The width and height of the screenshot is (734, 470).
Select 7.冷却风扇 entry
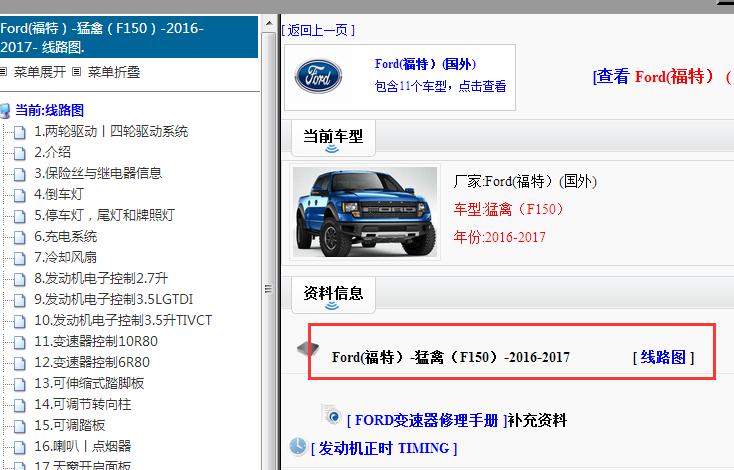click(66, 257)
